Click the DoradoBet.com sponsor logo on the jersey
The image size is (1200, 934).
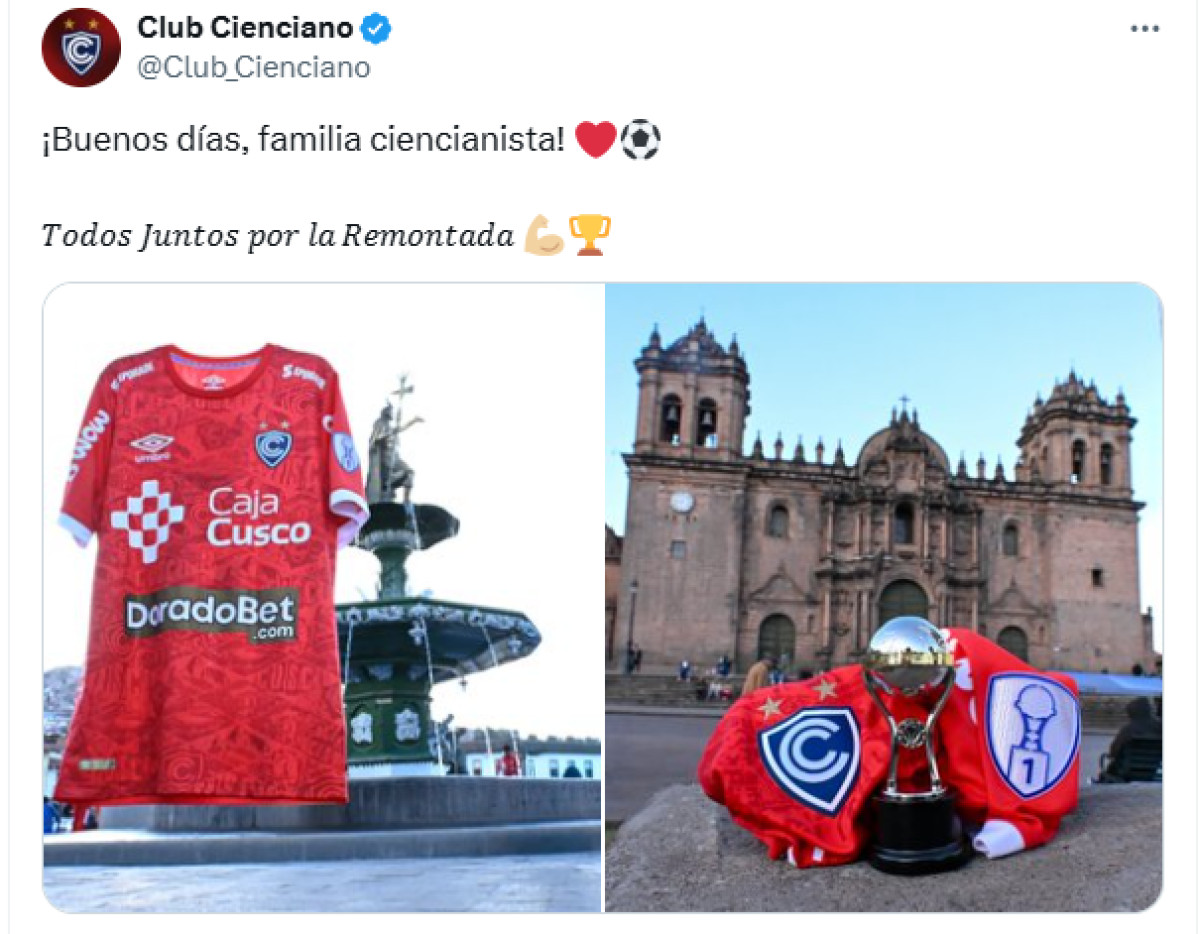(211, 613)
